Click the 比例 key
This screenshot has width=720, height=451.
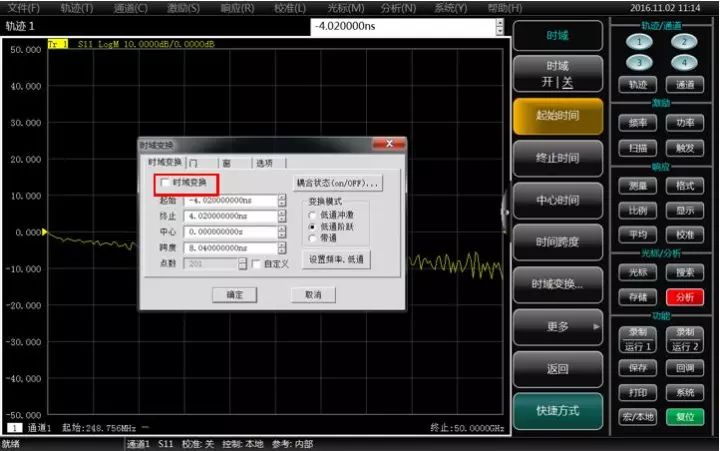637,211
